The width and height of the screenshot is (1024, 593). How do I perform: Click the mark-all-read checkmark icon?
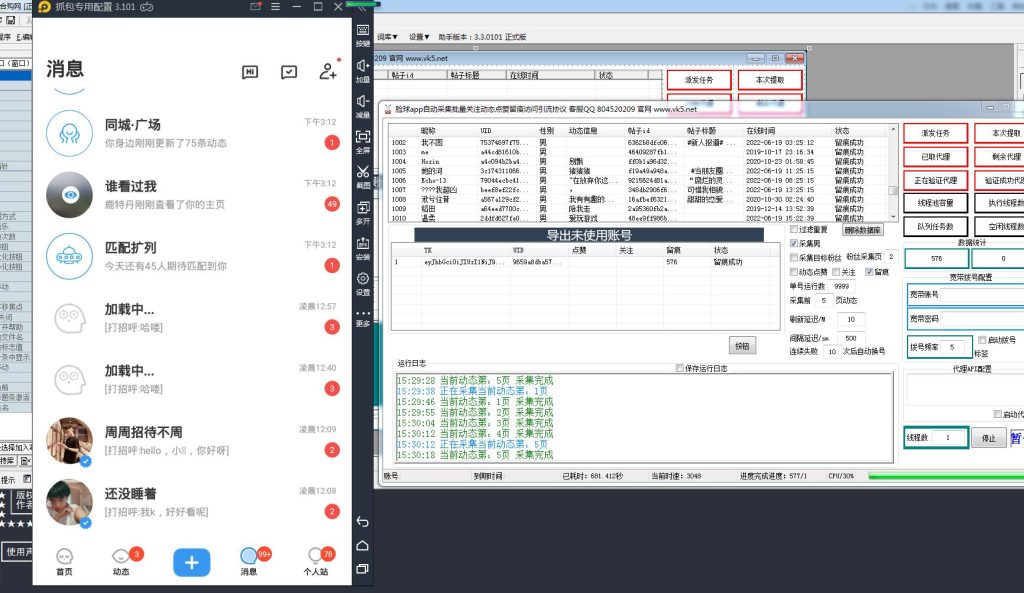click(x=289, y=72)
